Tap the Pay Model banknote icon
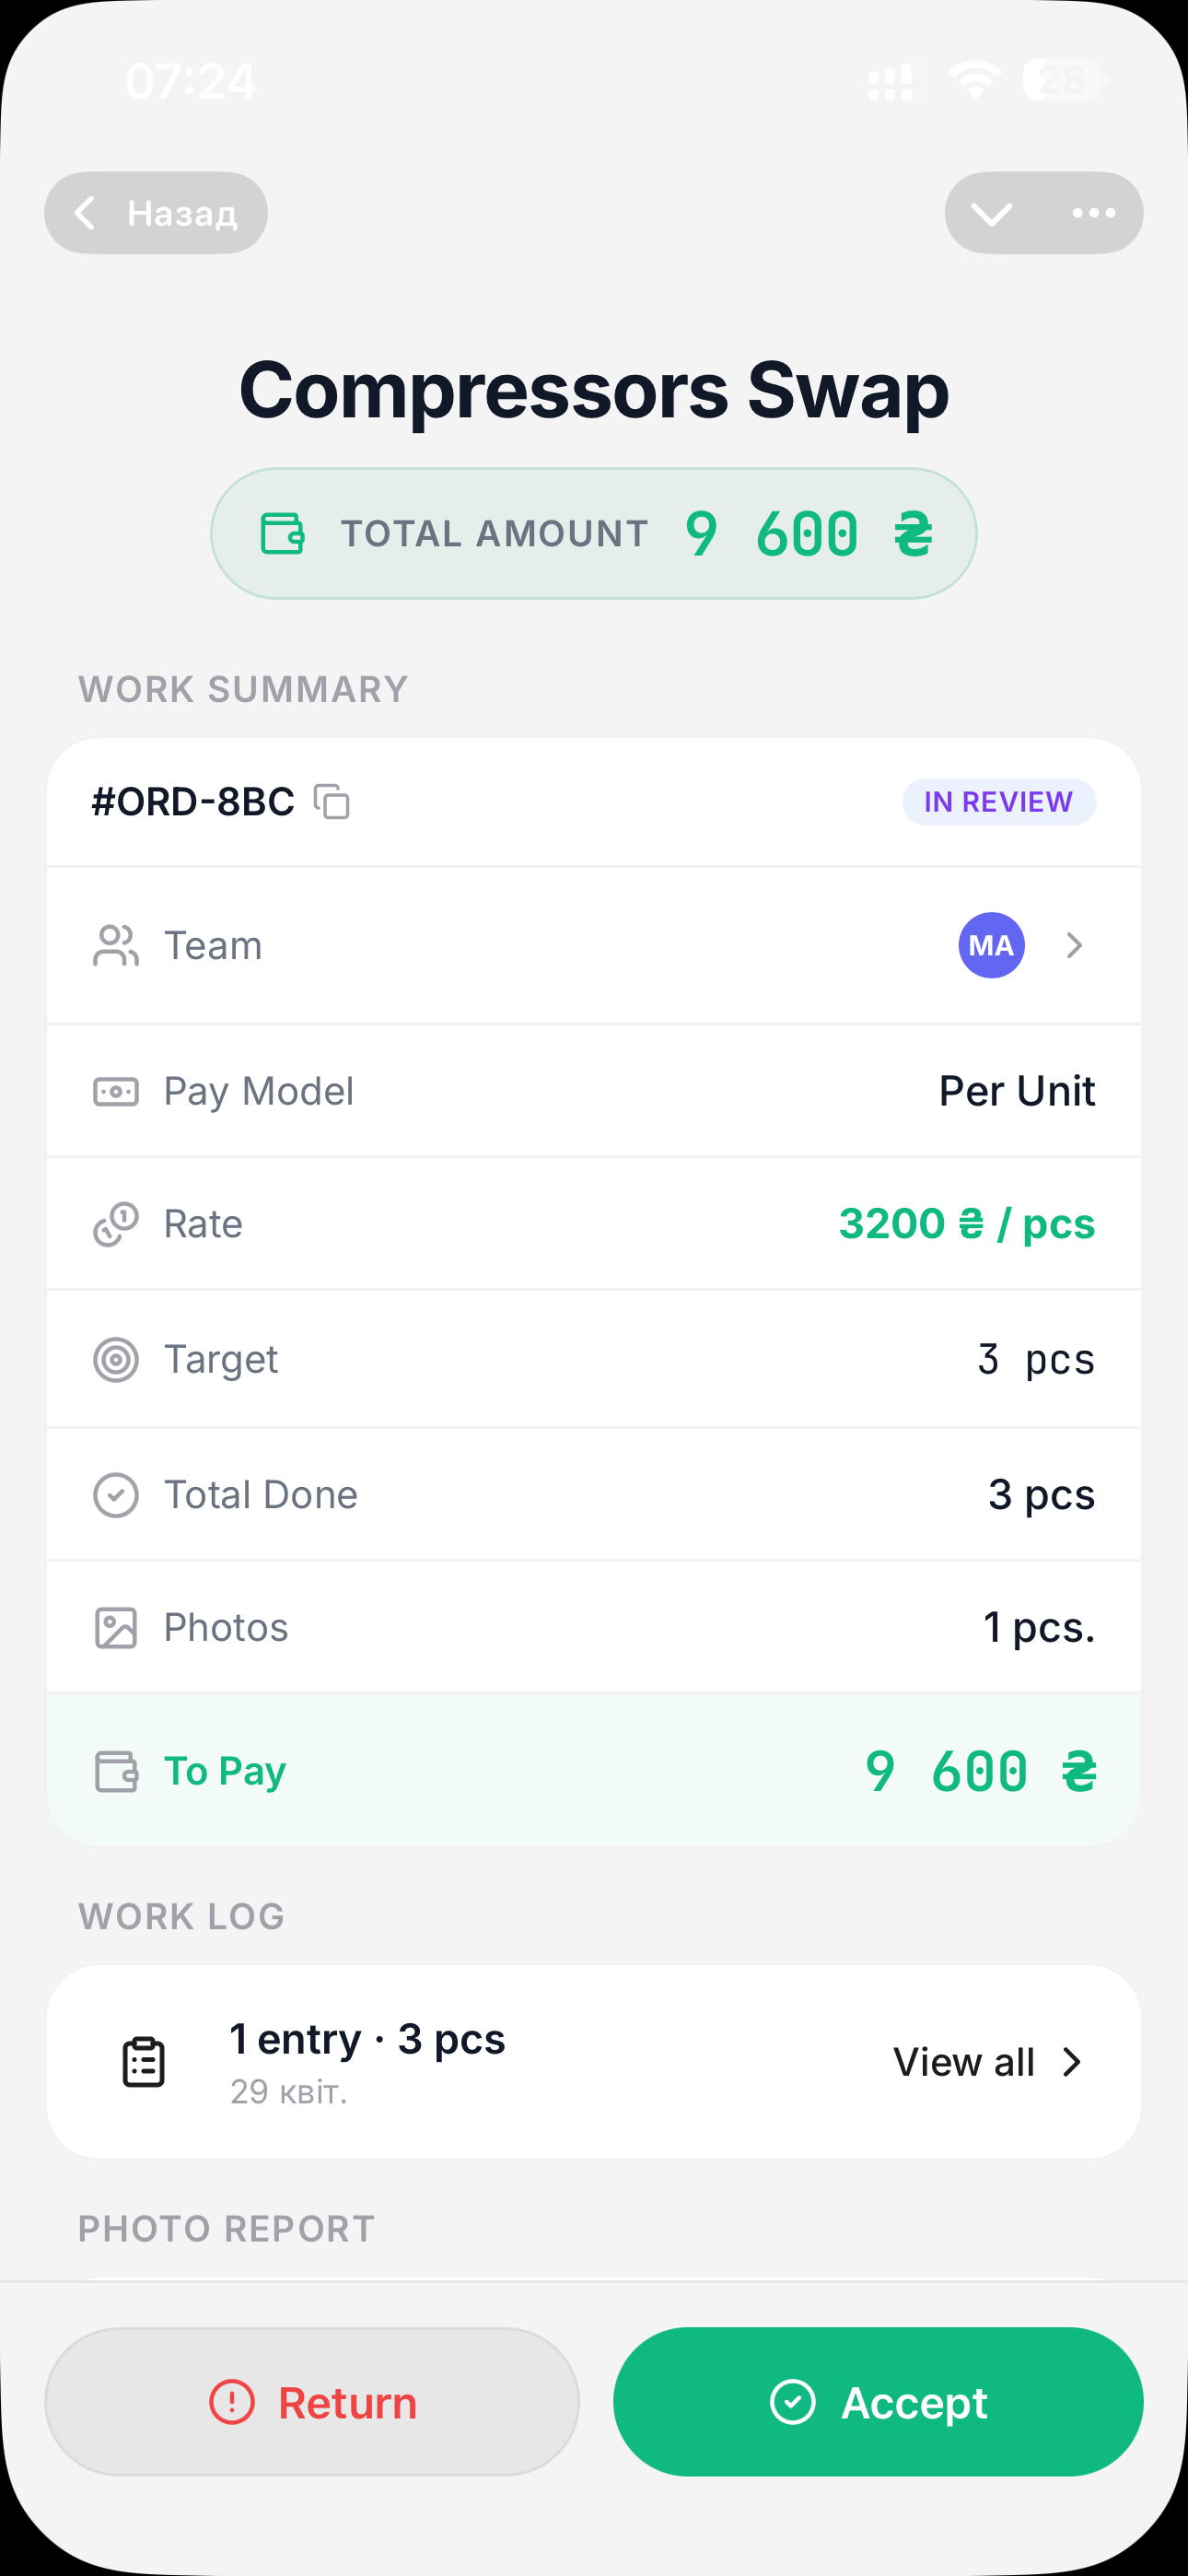Screen dimensions: 1188x2576 coord(116,1091)
